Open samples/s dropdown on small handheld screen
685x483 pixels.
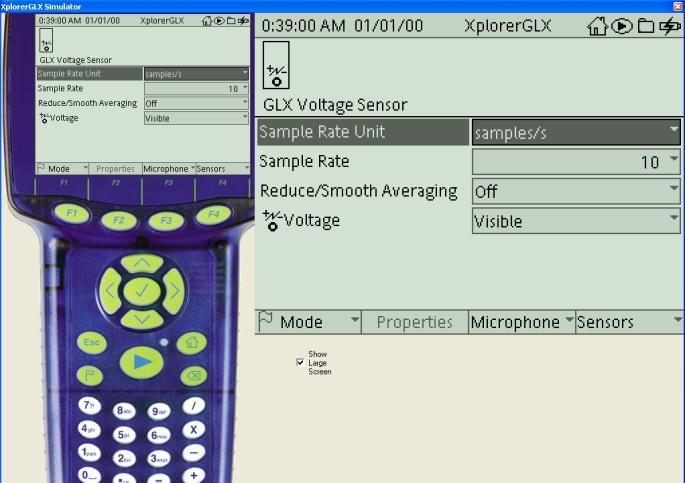pos(196,74)
